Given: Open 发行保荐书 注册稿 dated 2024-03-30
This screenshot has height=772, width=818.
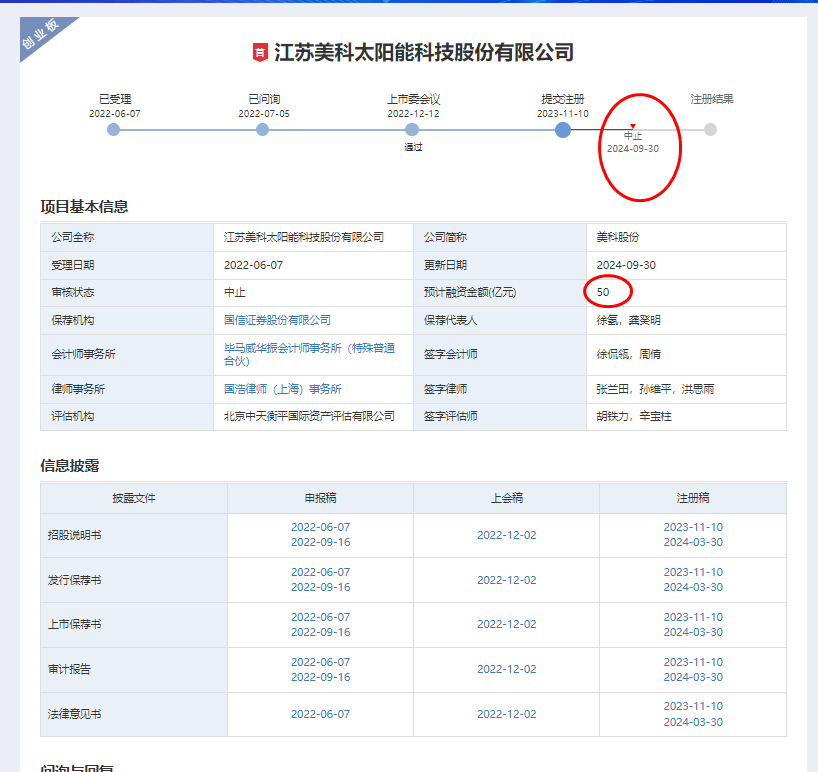Looking at the screenshot, I should click(693, 587).
